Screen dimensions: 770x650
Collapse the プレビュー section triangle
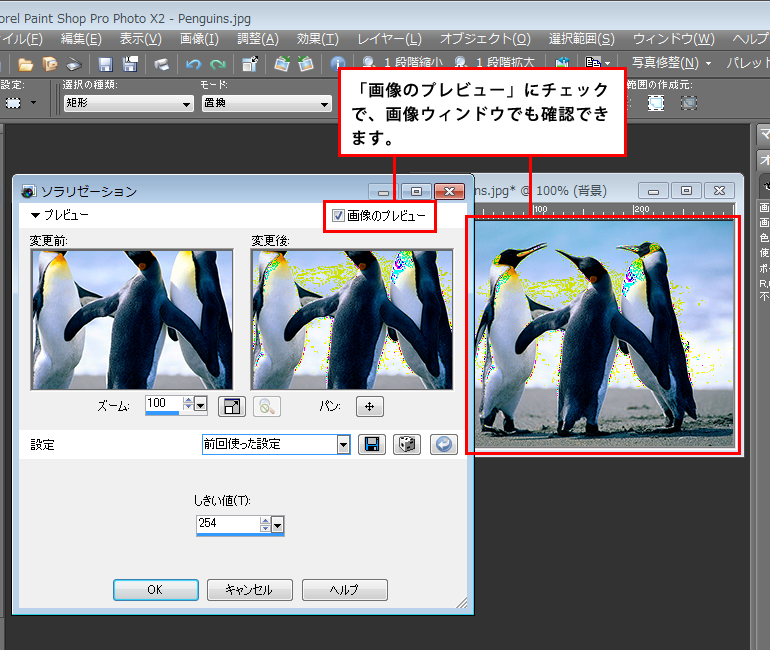35,215
